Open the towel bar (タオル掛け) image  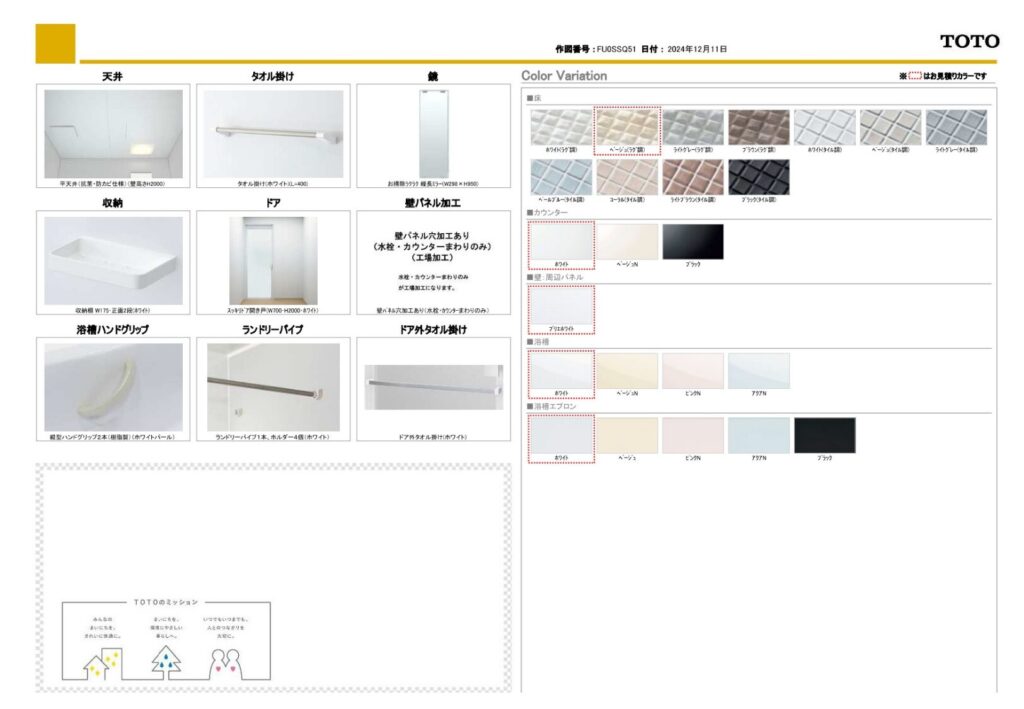[x=273, y=134]
